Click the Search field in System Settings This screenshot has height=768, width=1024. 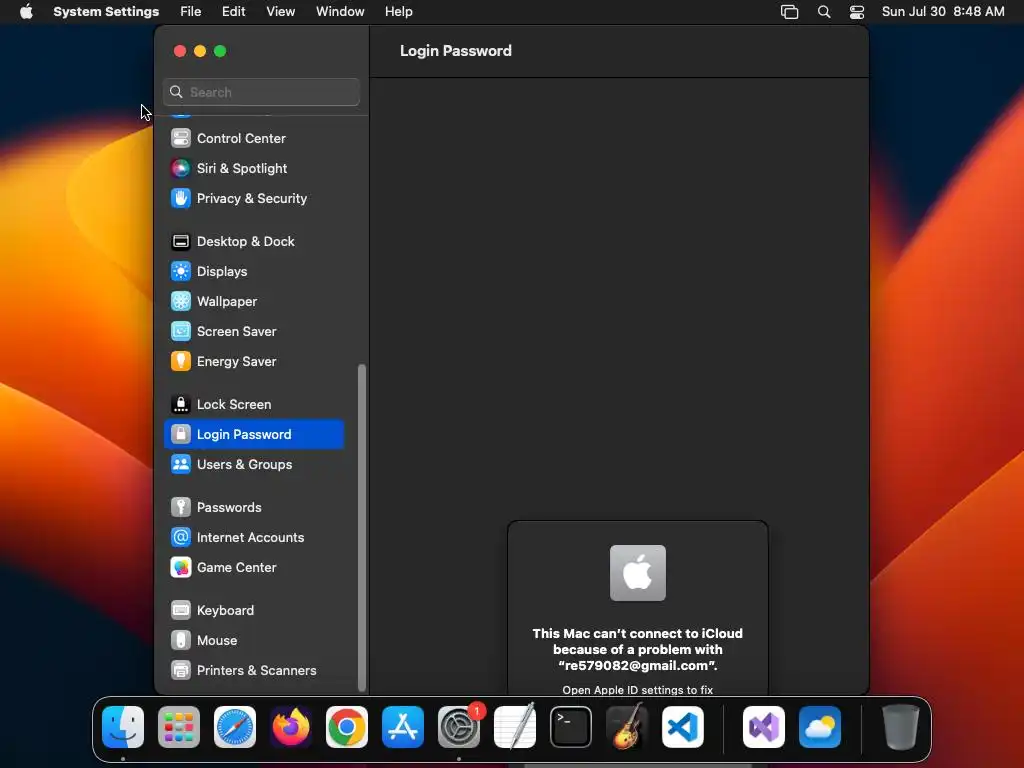click(x=261, y=92)
